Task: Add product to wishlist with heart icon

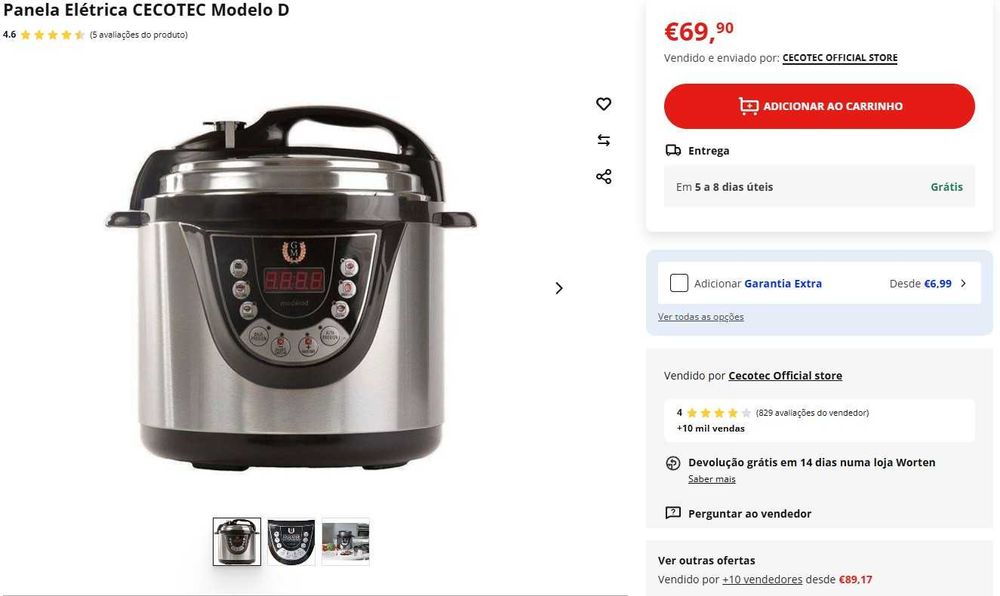Action: coord(603,103)
